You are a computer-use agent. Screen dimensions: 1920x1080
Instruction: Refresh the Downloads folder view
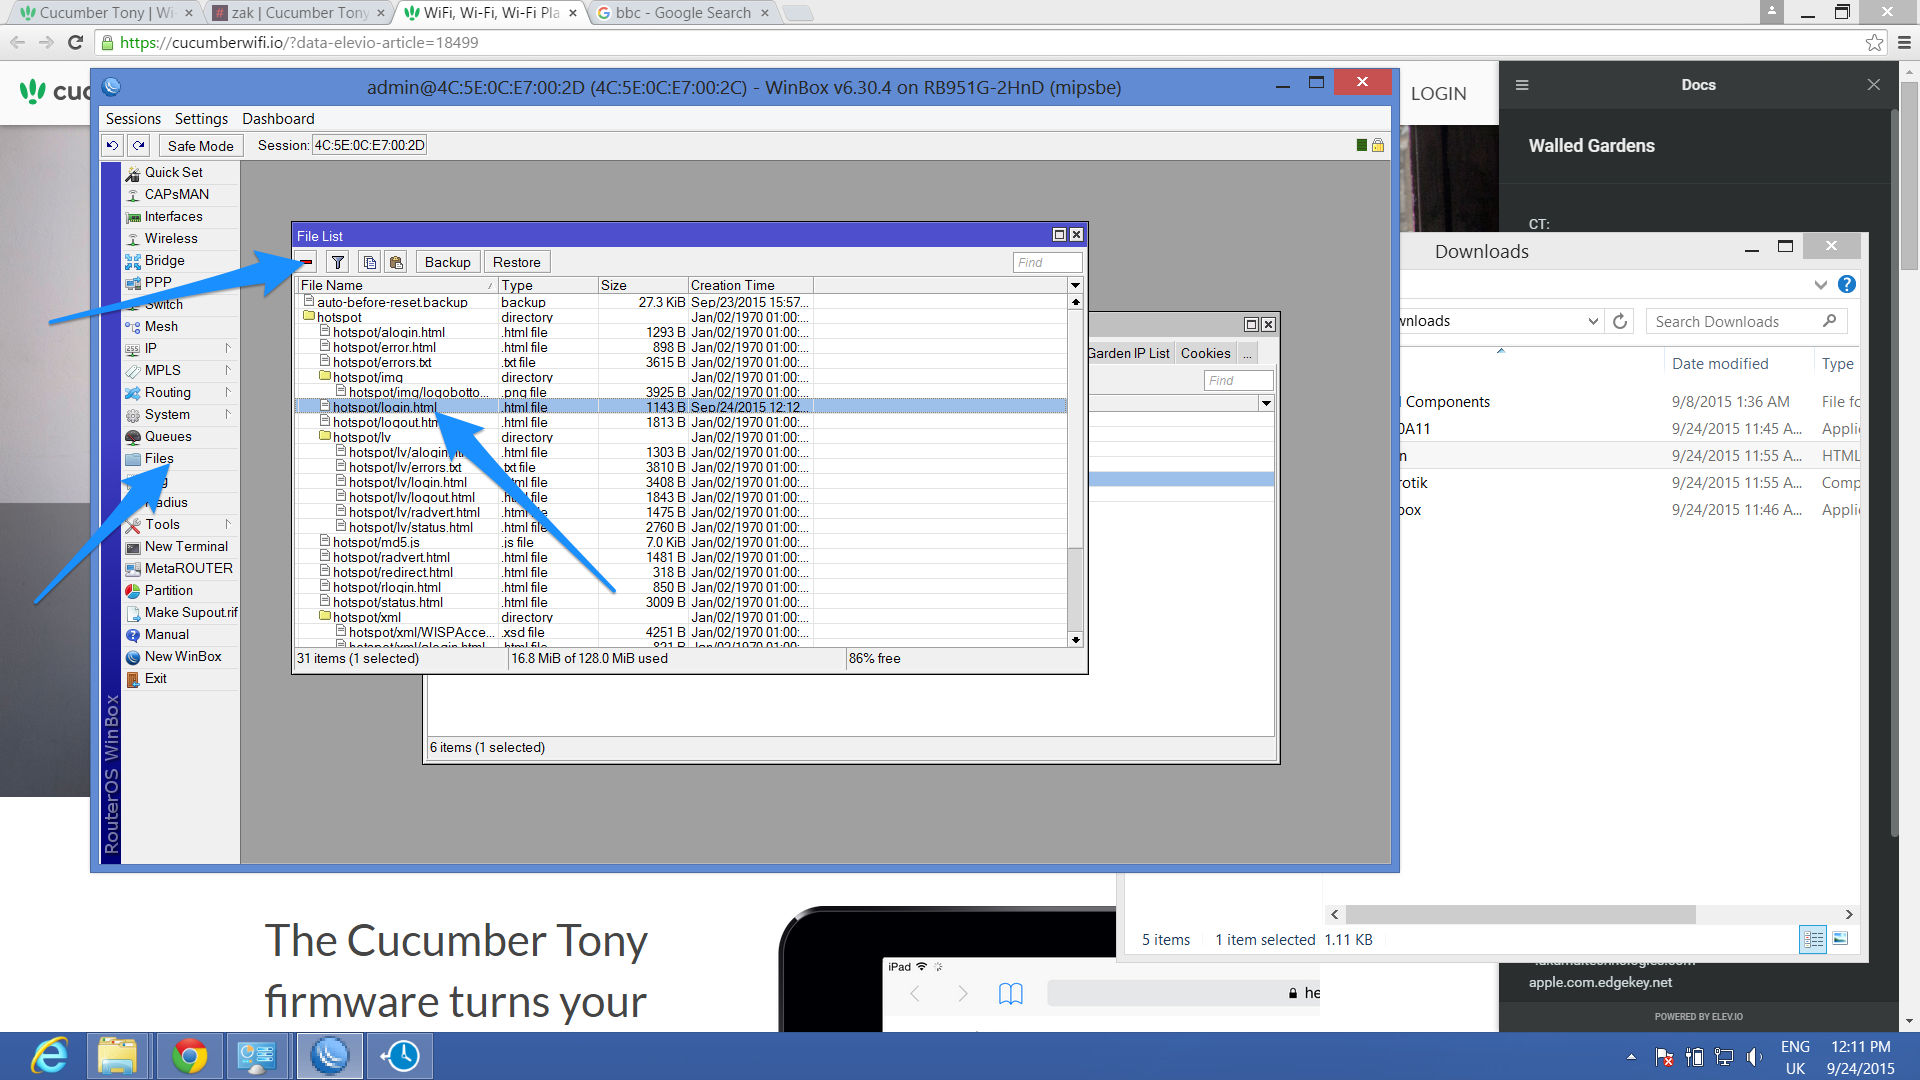click(1620, 321)
